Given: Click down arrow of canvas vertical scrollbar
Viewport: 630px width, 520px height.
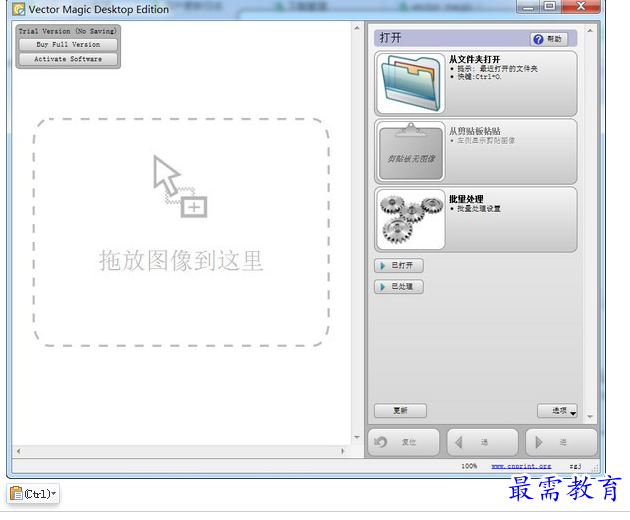Looking at the screenshot, I should pyautogui.click(x=357, y=437).
